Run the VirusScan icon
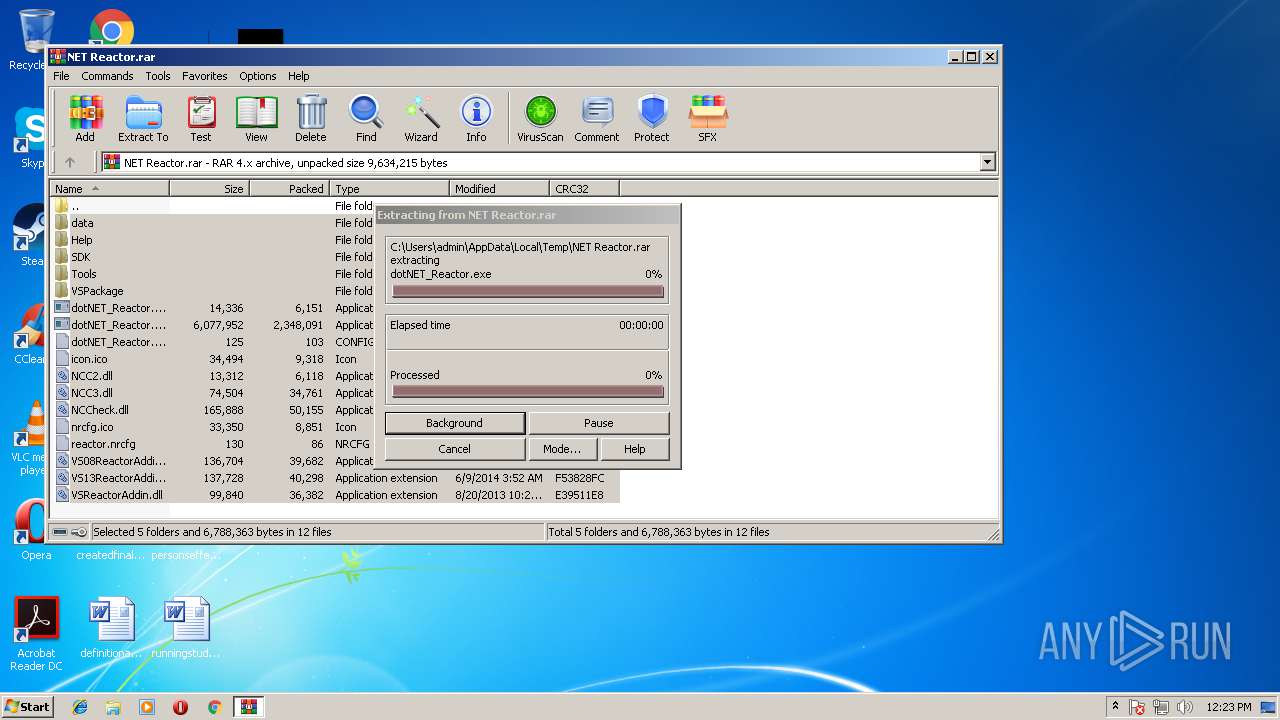The height and width of the screenshot is (720, 1280). pyautogui.click(x=540, y=119)
